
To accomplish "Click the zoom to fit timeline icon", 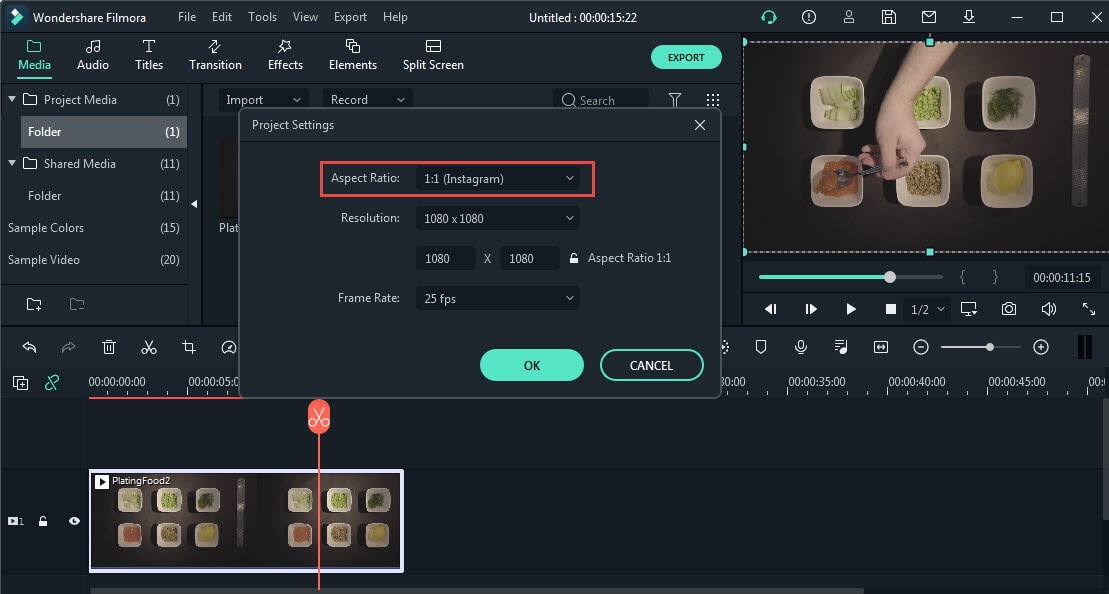I will [881, 346].
